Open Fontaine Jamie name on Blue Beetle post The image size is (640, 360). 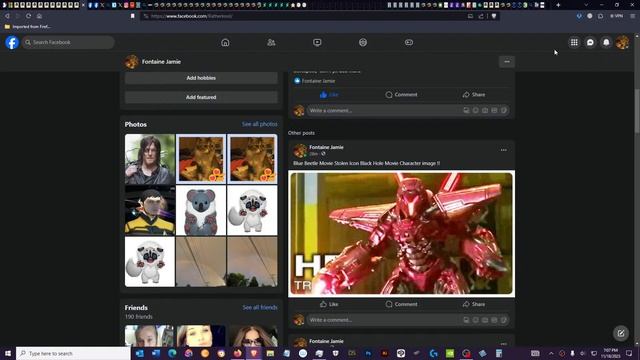(326, 147)
